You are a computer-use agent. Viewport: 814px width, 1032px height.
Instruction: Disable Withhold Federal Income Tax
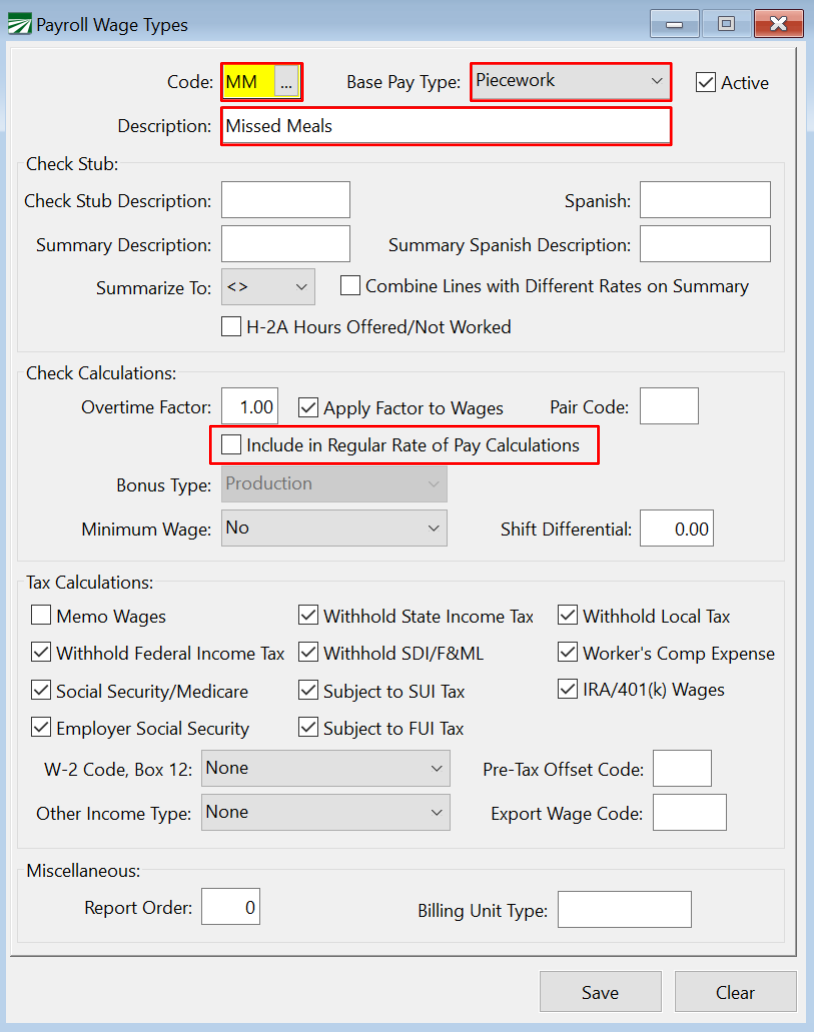41,654
